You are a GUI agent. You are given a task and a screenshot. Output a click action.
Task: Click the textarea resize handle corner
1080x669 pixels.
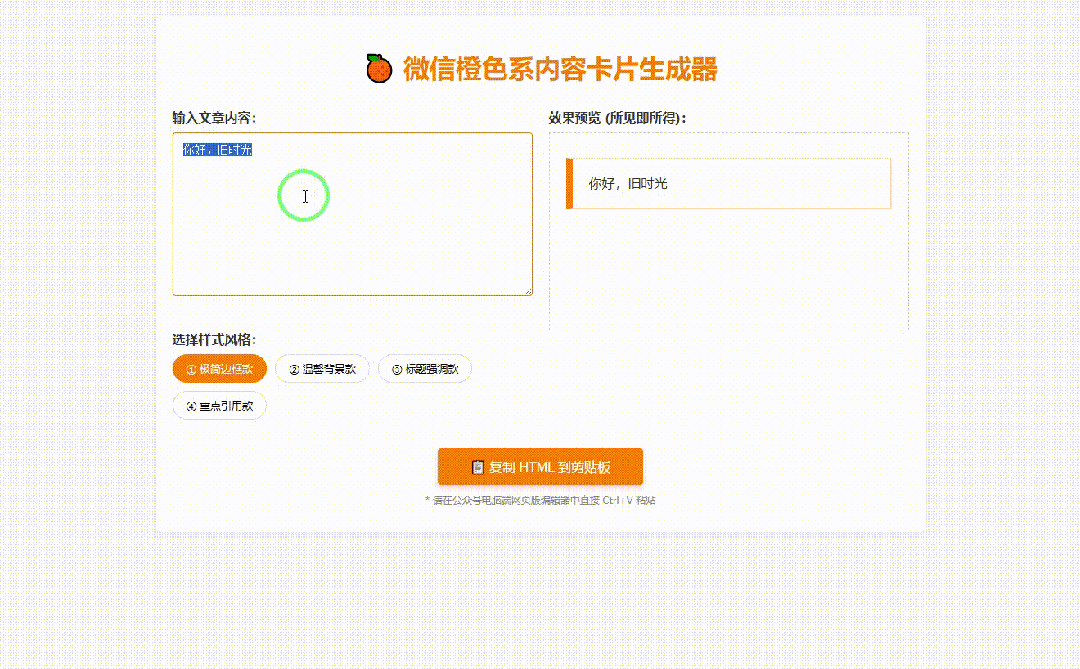click(528, 291)
